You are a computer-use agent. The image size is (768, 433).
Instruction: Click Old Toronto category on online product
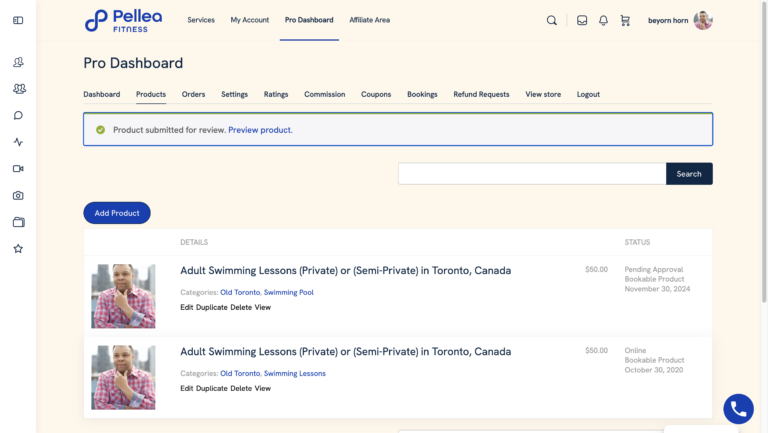(240, 373)
